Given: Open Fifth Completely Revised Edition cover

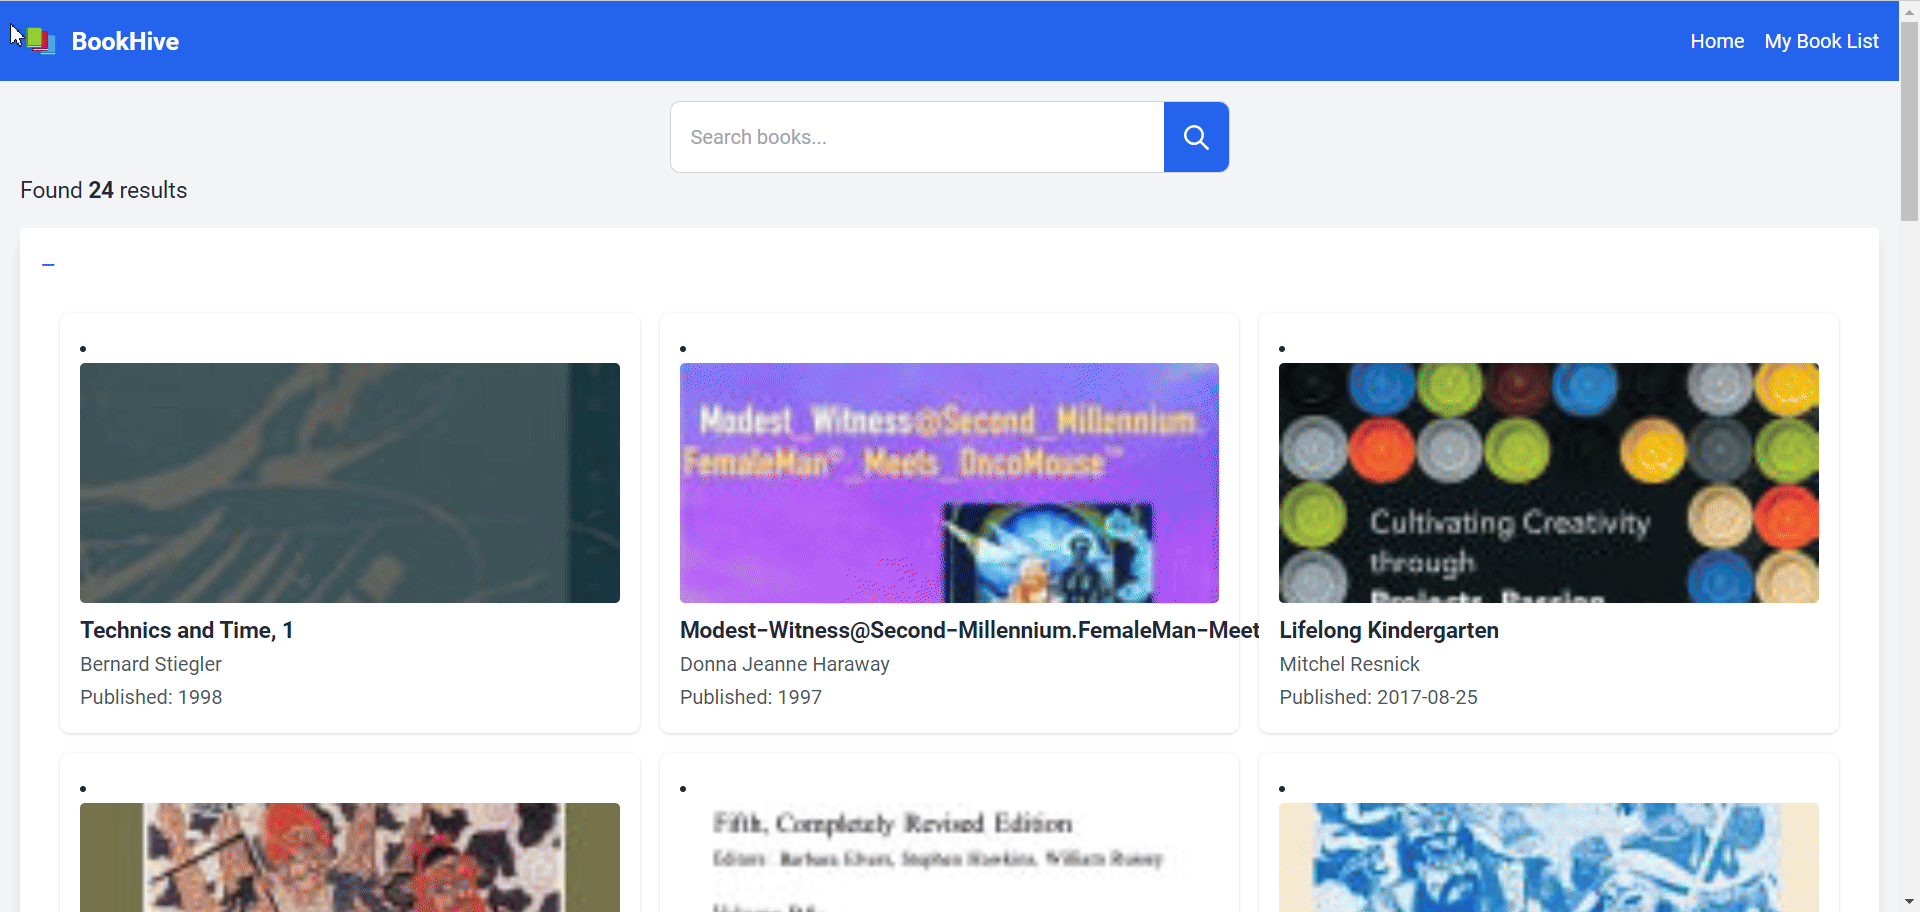Looking at the screenshot, I should point(949,857).
